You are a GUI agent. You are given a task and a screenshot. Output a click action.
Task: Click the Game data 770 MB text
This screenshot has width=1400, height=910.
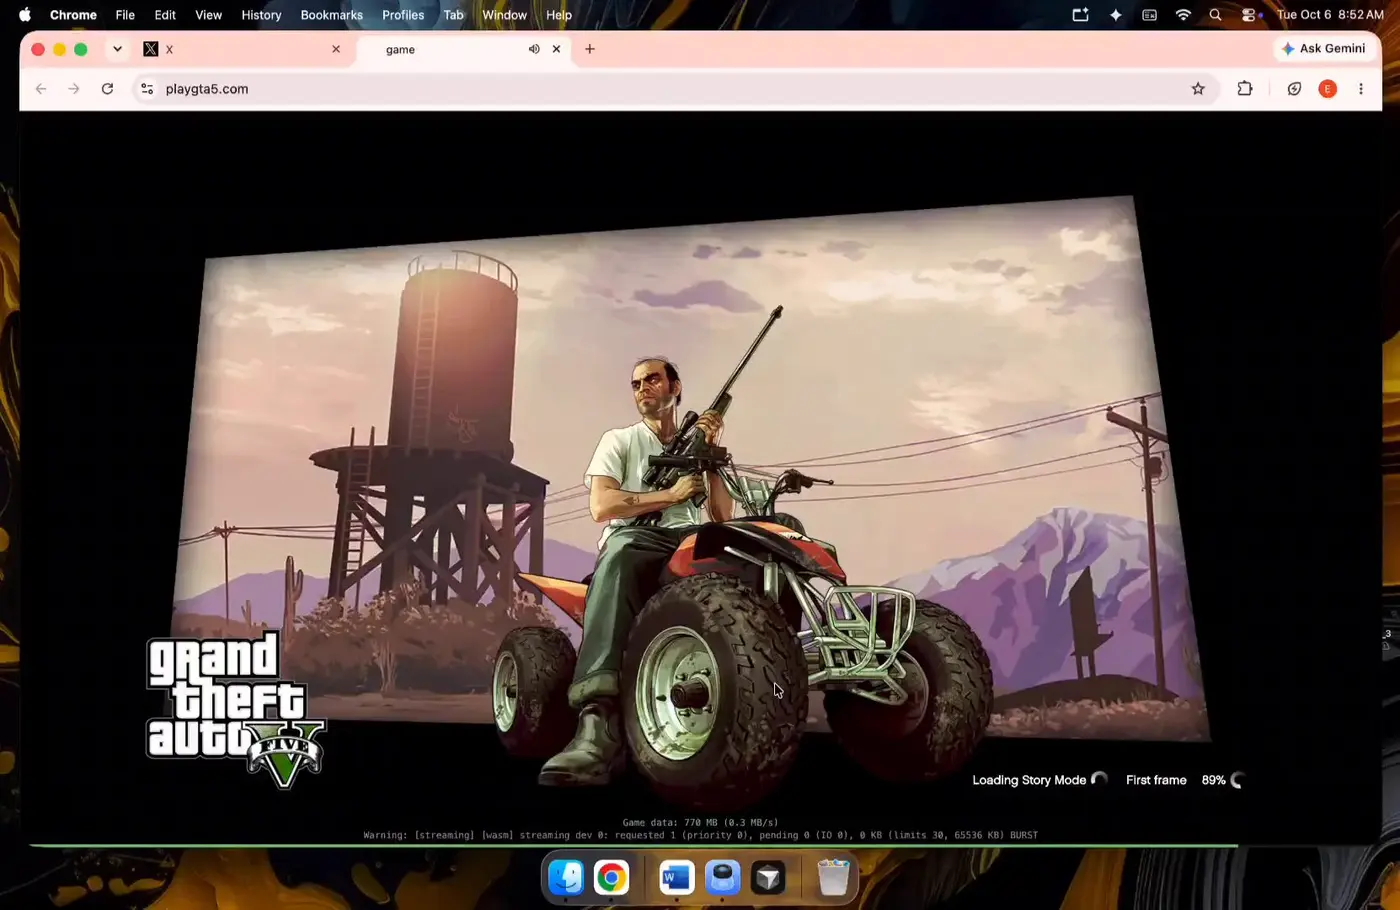[700, 822]
